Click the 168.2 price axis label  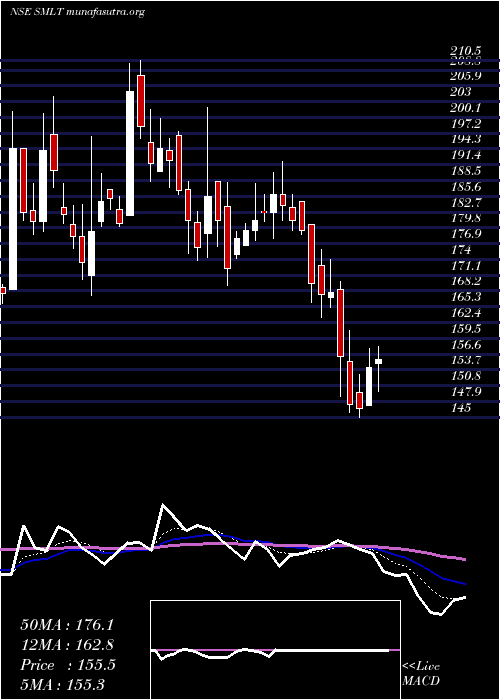click(x=466, y=282)
